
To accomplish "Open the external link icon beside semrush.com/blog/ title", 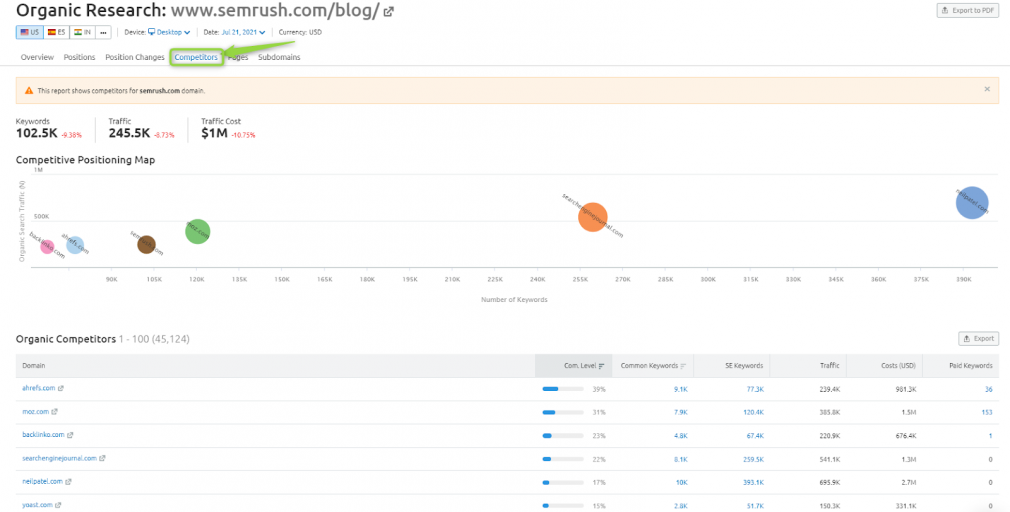I will (x=388, y=12).
